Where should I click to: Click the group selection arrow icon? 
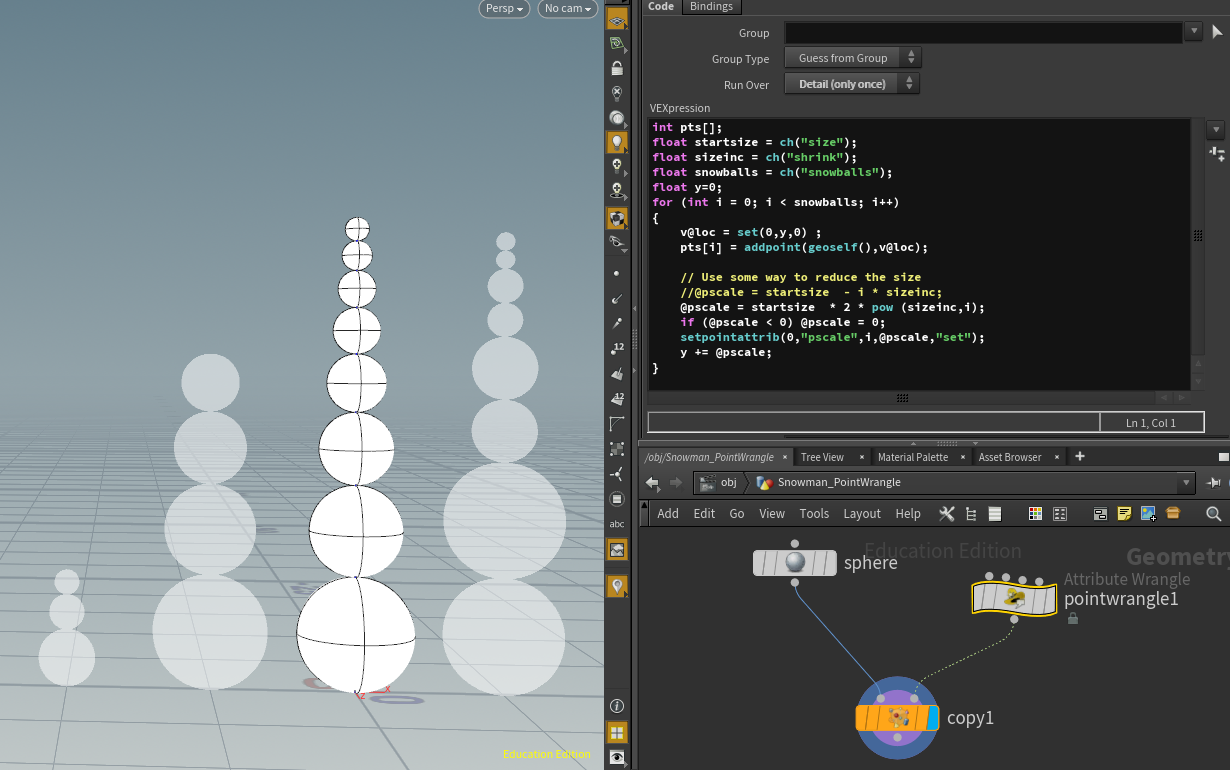pyautogui.click(x=1217, y=32)
